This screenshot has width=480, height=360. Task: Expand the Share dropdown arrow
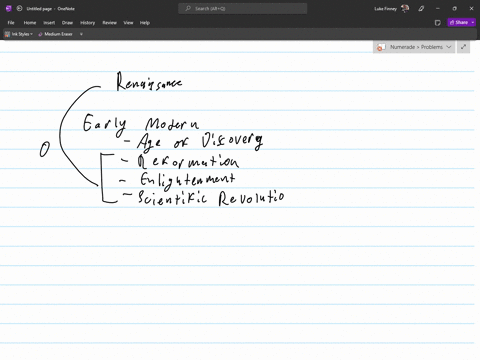click(x=473, y=22)
